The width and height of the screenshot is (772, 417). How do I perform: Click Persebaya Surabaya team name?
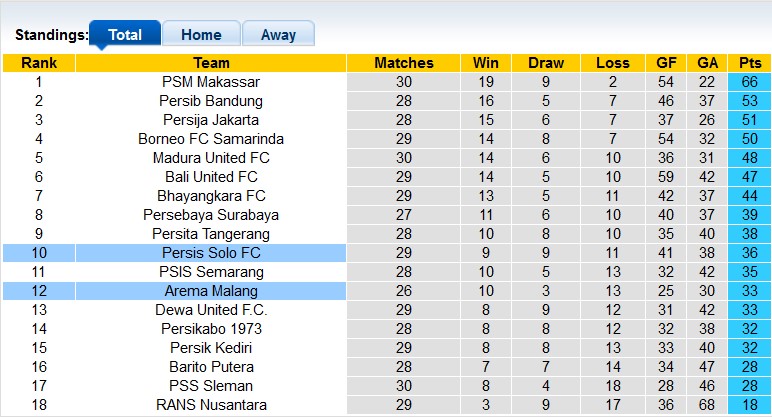pos(211,215)
